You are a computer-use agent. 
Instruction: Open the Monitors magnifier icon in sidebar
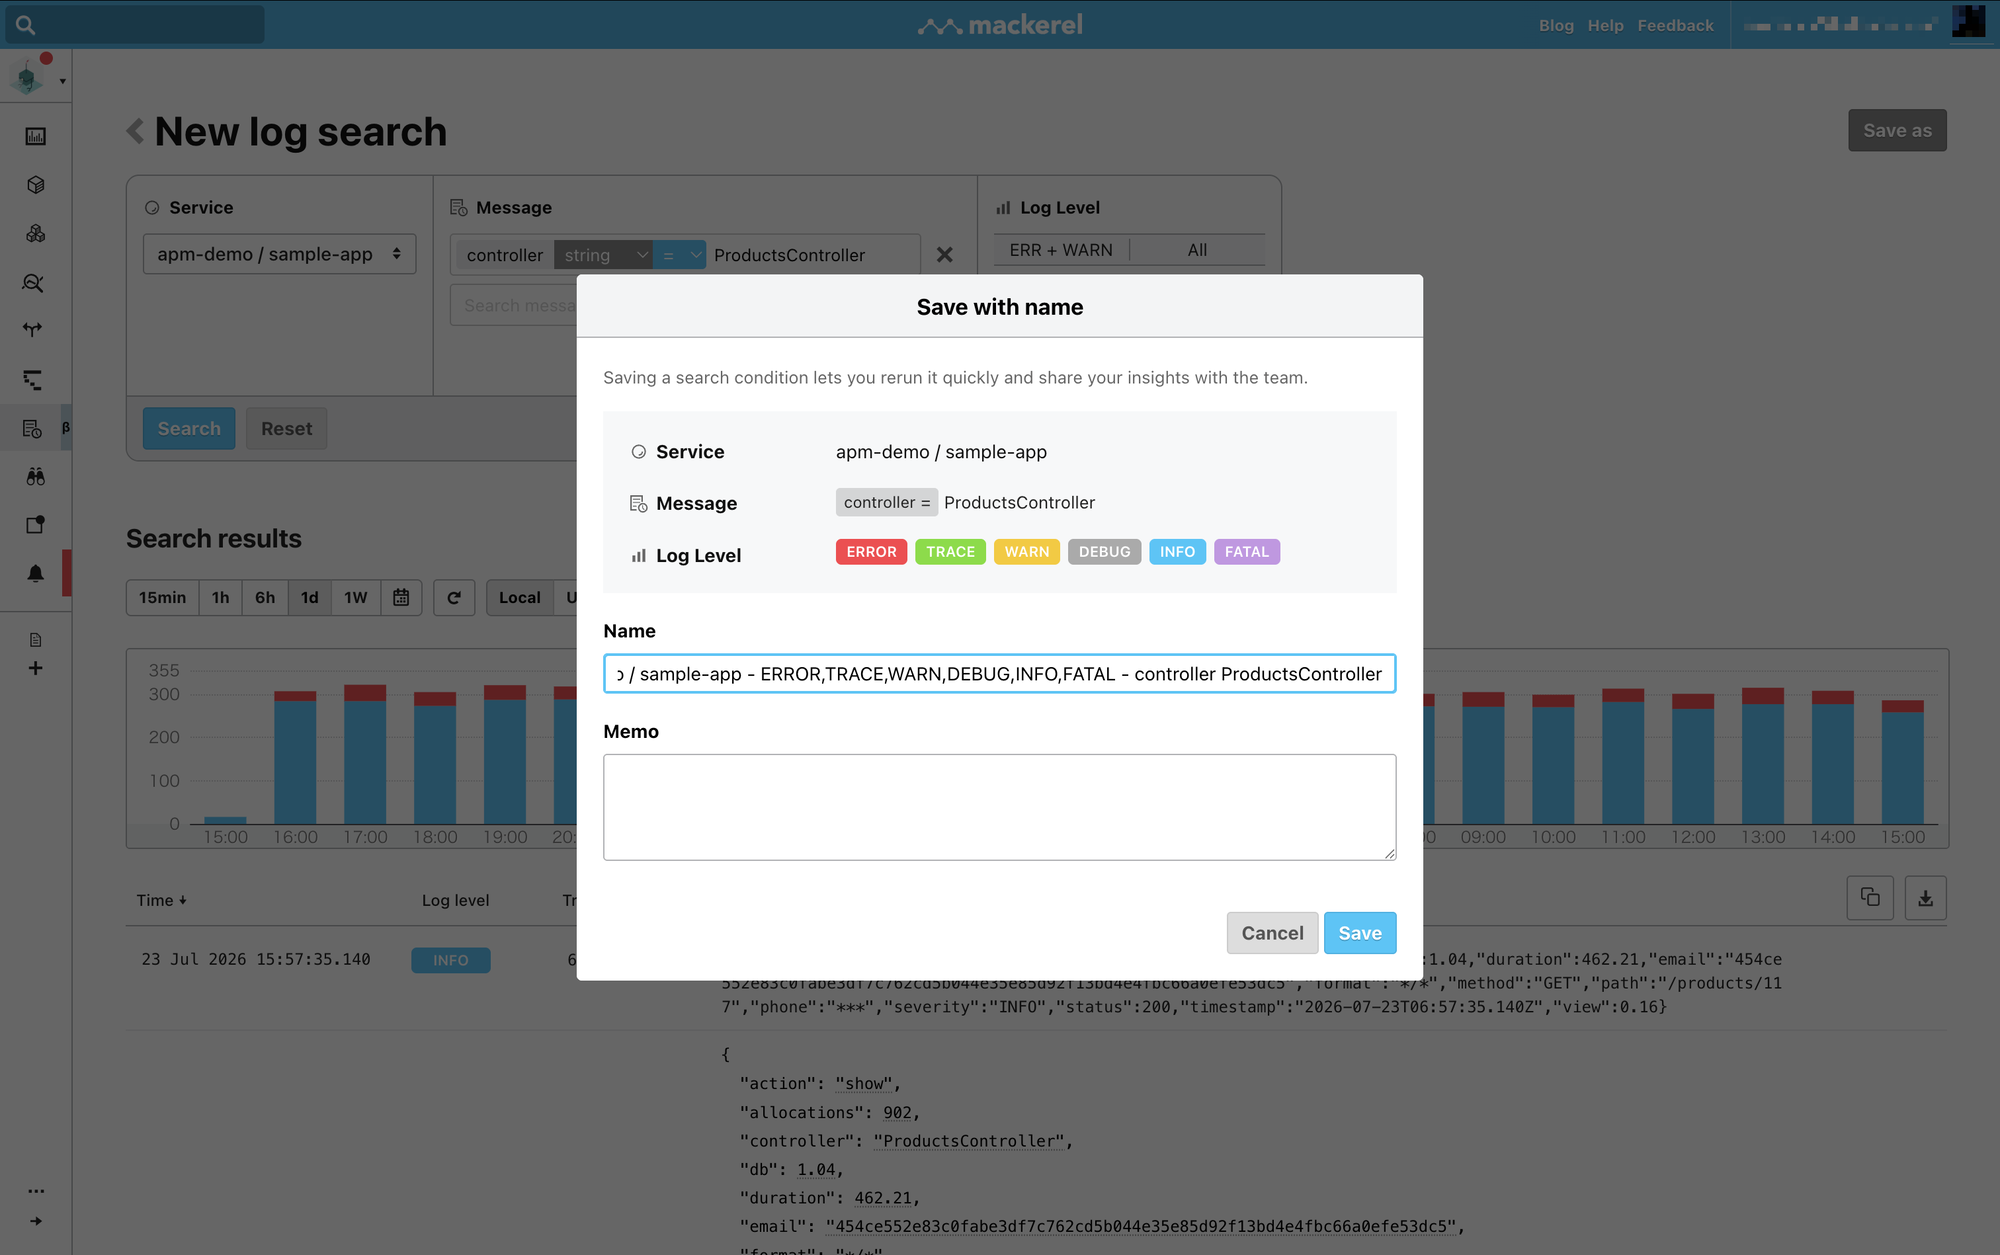[x=33, y=283]
